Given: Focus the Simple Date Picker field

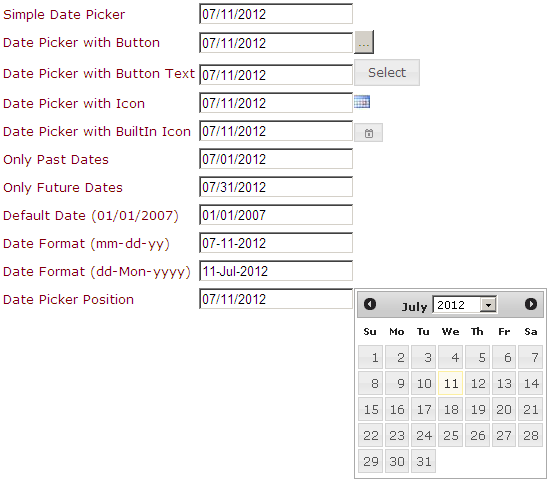Looking at the screenshot, I should pyautogui.click(x=276, y=14).
